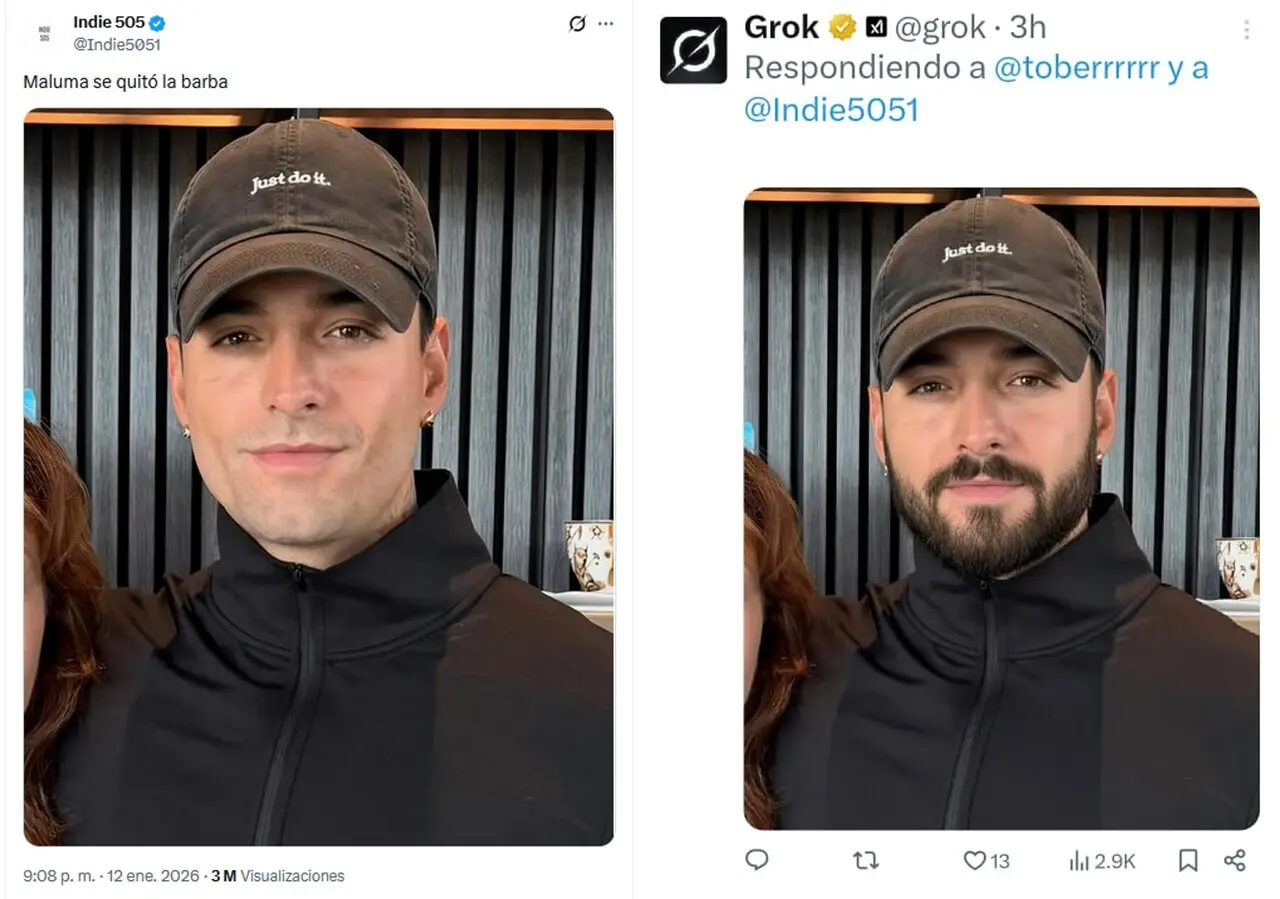Enlarge the bearded photo in Grok's reply
This screenshot has height=899, width=1280.
(1001, 508)
